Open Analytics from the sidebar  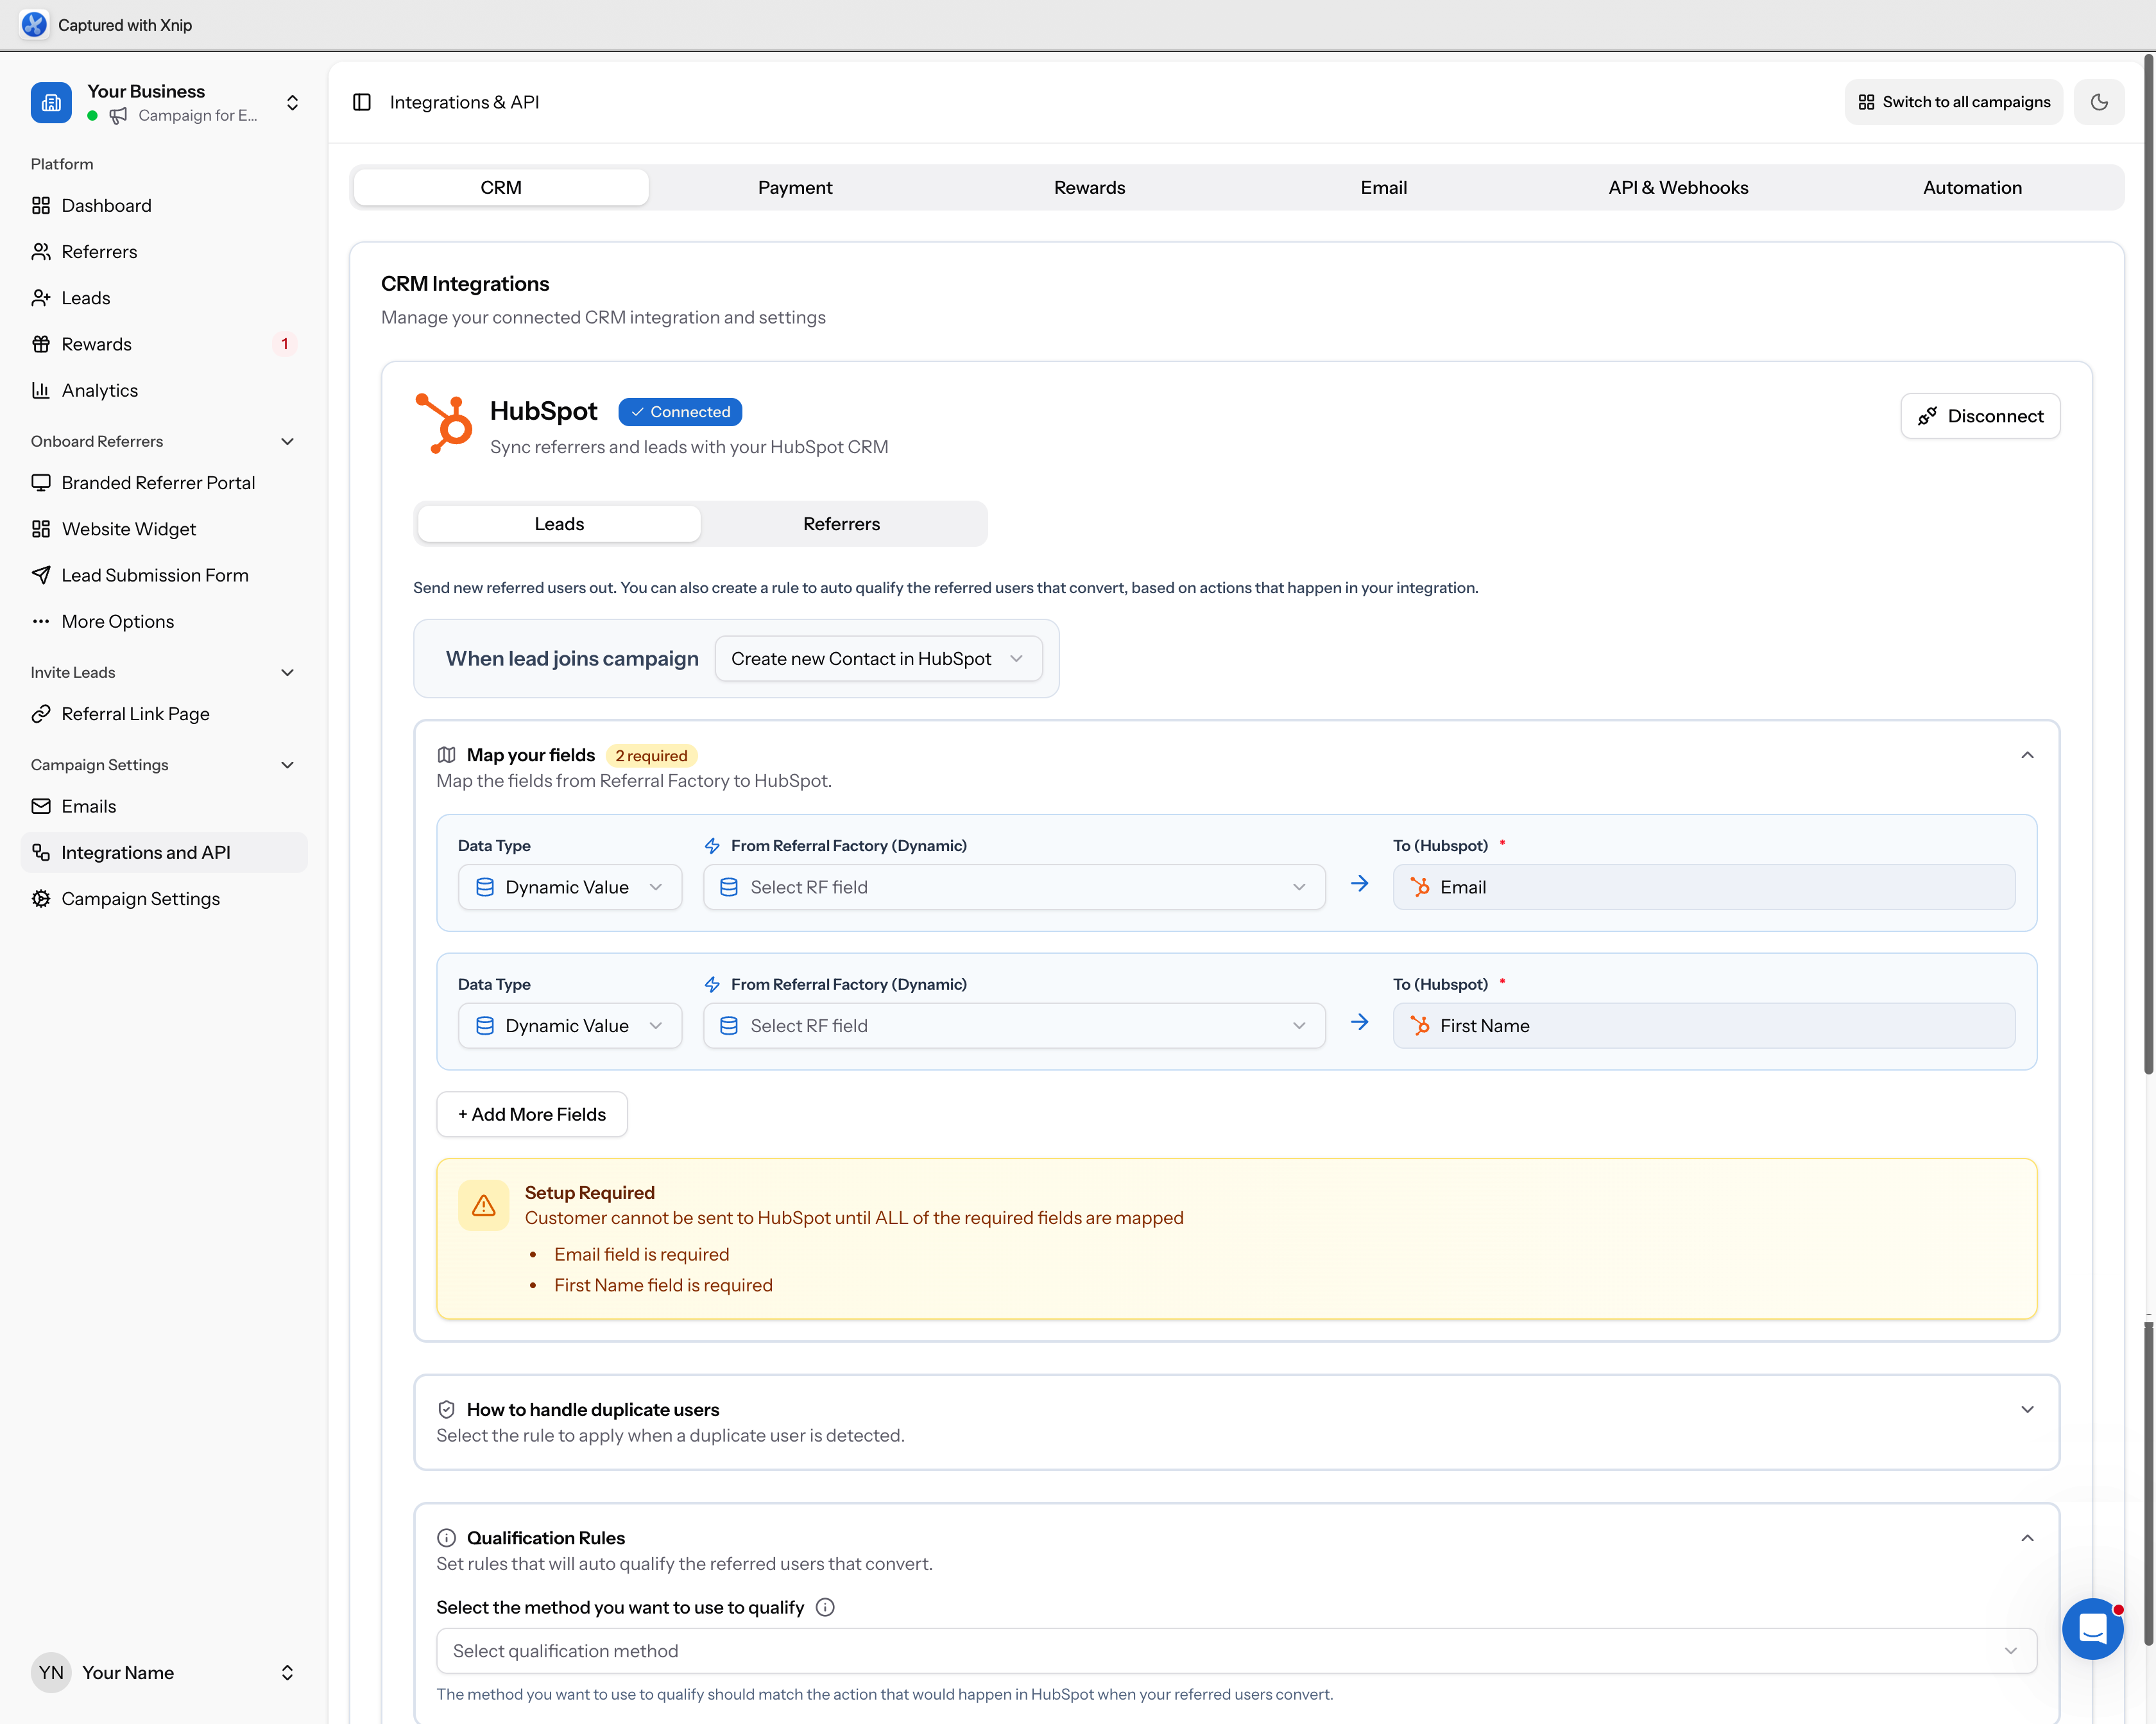pyautogui.click(x=99, y=390)
